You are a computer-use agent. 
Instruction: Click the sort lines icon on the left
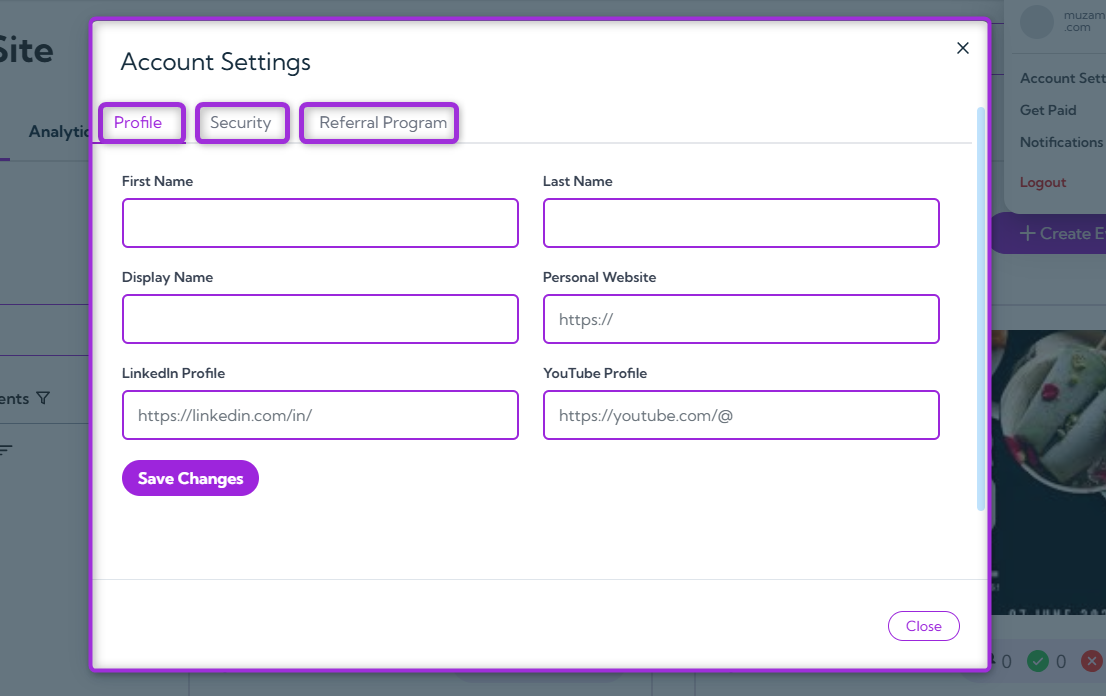6,449
